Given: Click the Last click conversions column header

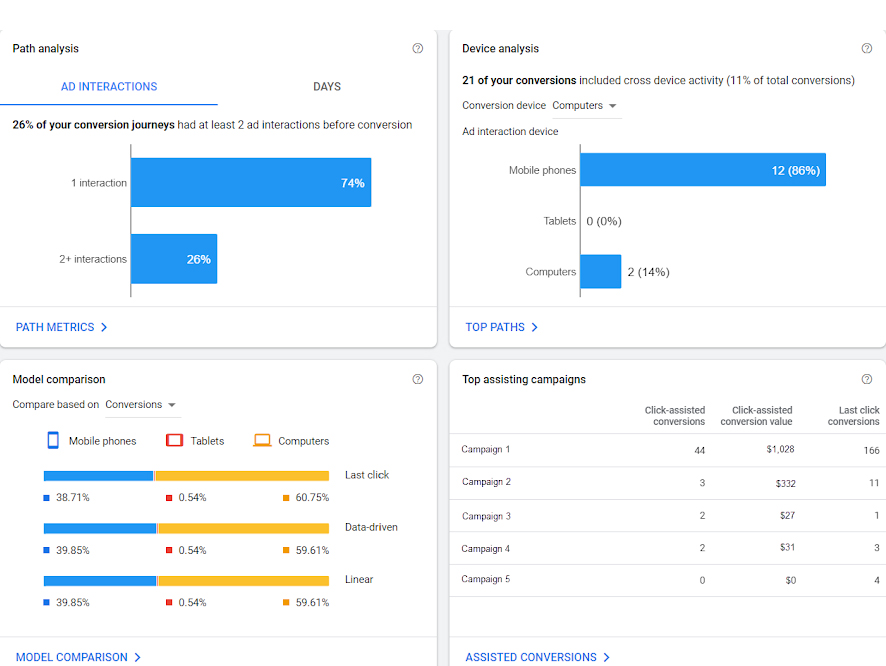Looking at the screenshot, I should [853, 416].
